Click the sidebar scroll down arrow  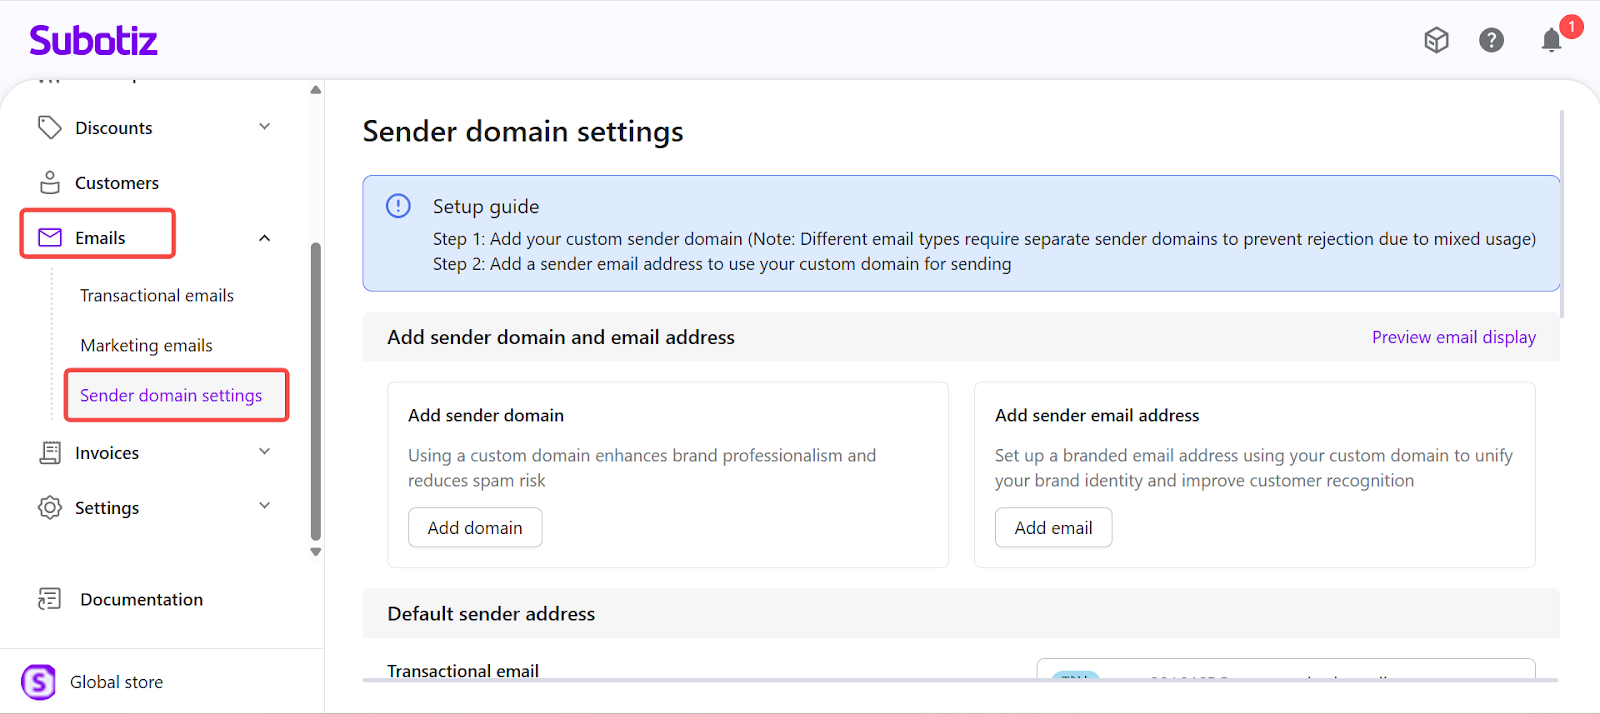point(316,552)
